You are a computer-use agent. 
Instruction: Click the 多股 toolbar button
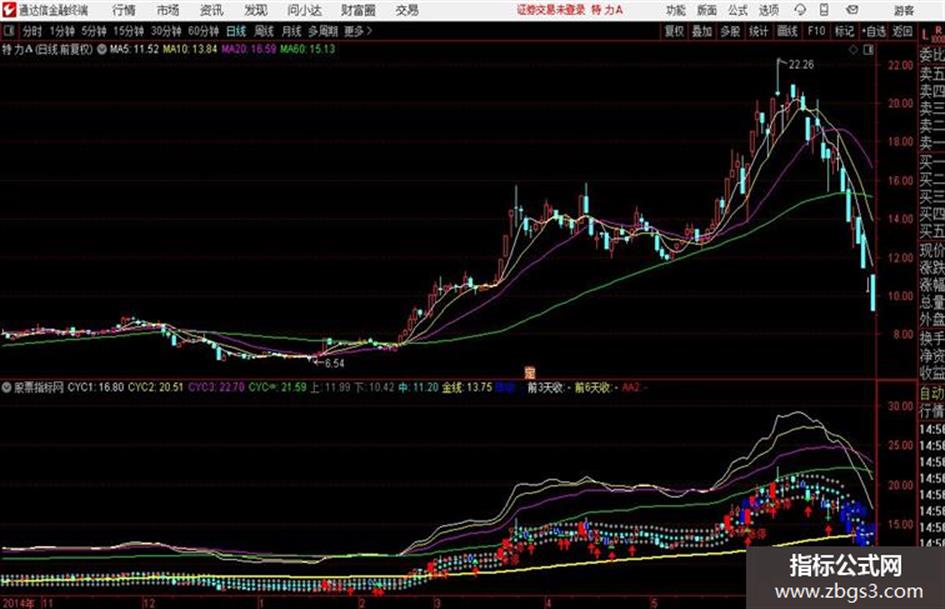pos(730,31)
